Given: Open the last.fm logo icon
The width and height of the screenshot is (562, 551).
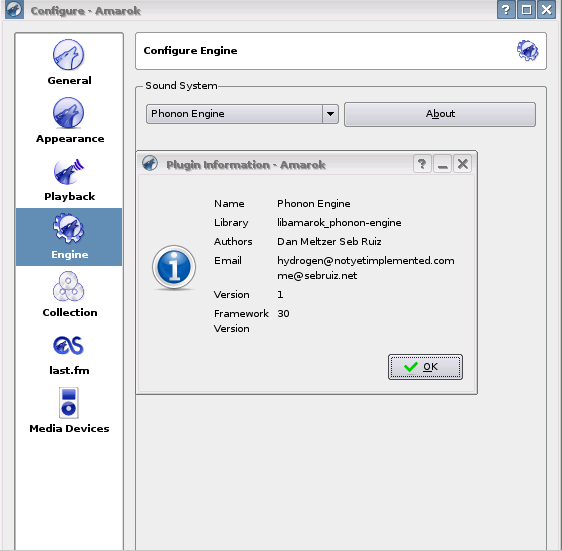Looking at the screenshot, I should 68,345.
